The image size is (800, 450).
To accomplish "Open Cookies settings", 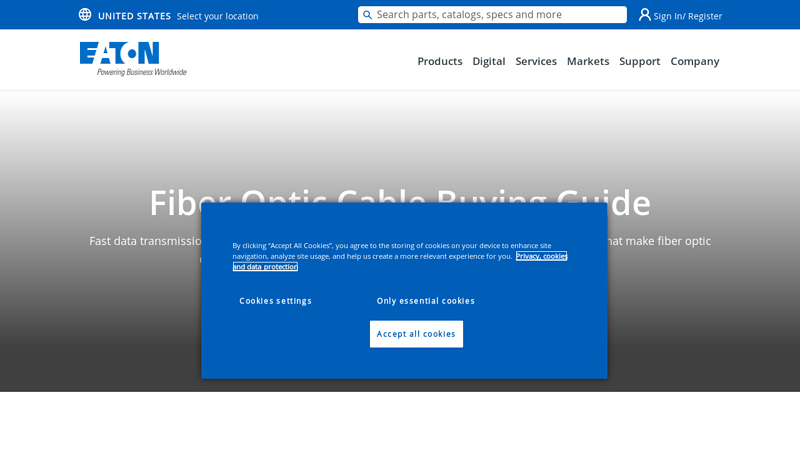I will point(275,301).
